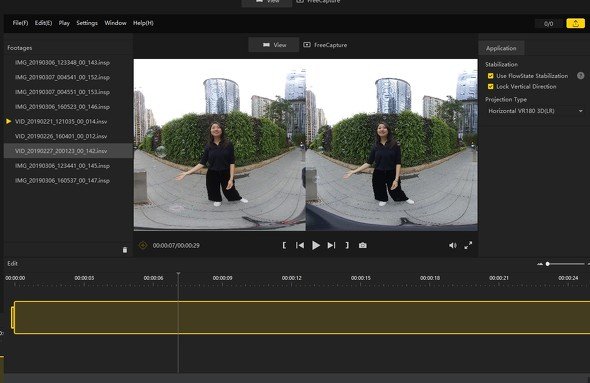Adjust the timeline zoom slider
This screenshot has width=590, height=383.
coord(548,264)
